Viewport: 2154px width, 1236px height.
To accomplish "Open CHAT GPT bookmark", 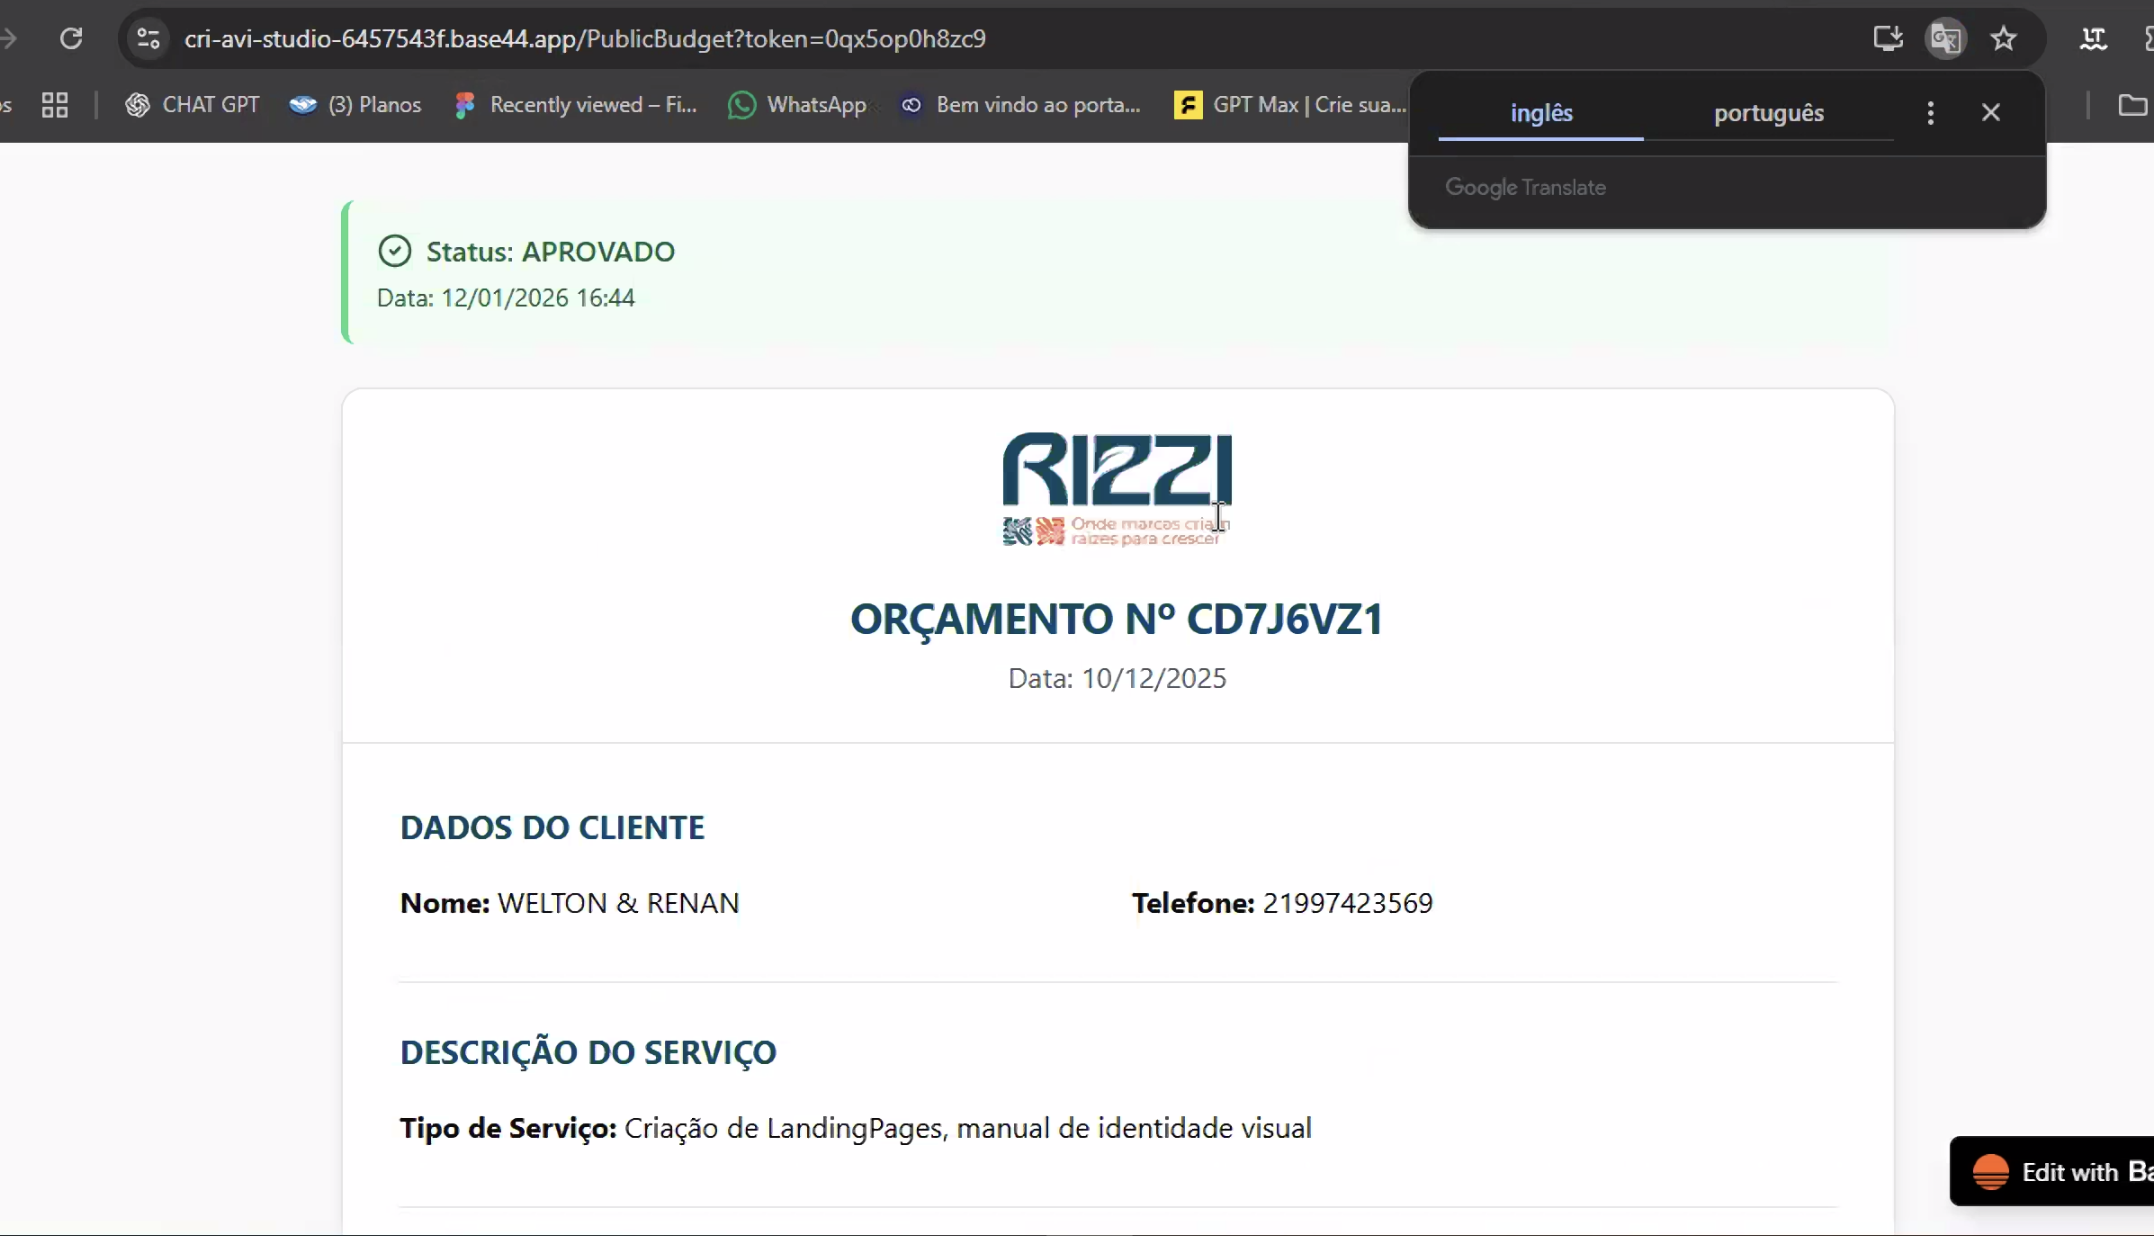I will point(192,105).
